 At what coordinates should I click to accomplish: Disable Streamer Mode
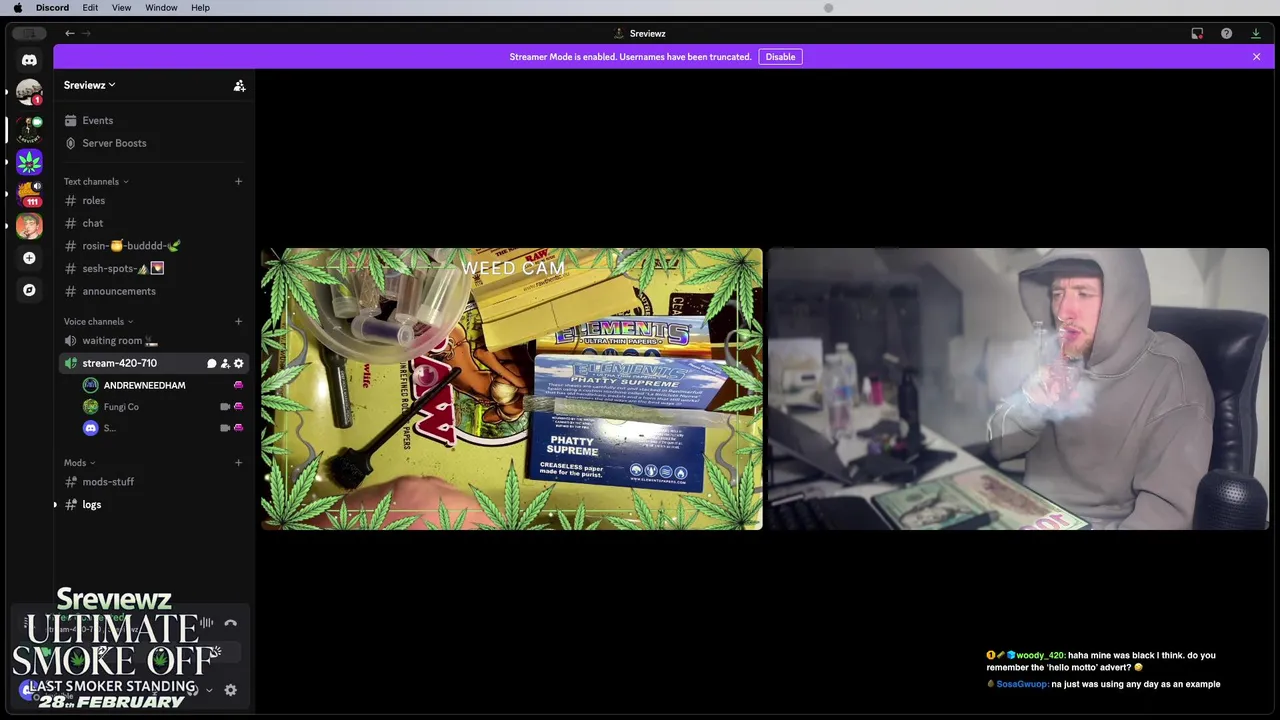[780, 57]
